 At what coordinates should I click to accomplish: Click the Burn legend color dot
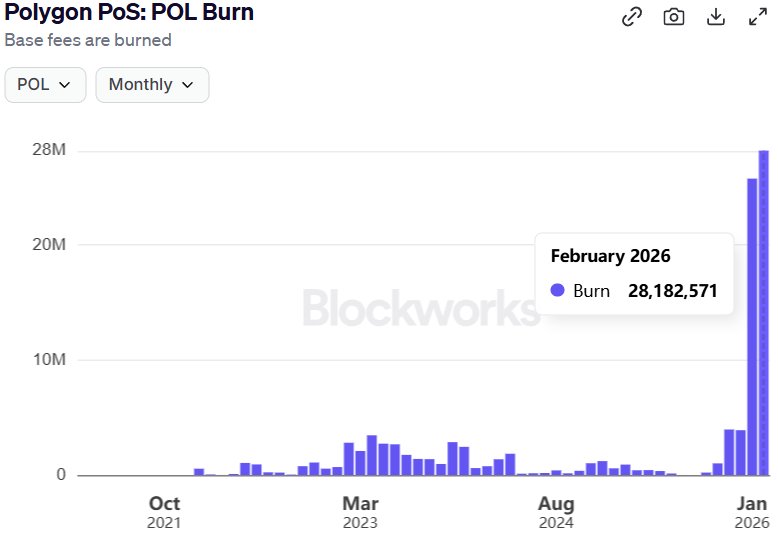tap(558, 290)
